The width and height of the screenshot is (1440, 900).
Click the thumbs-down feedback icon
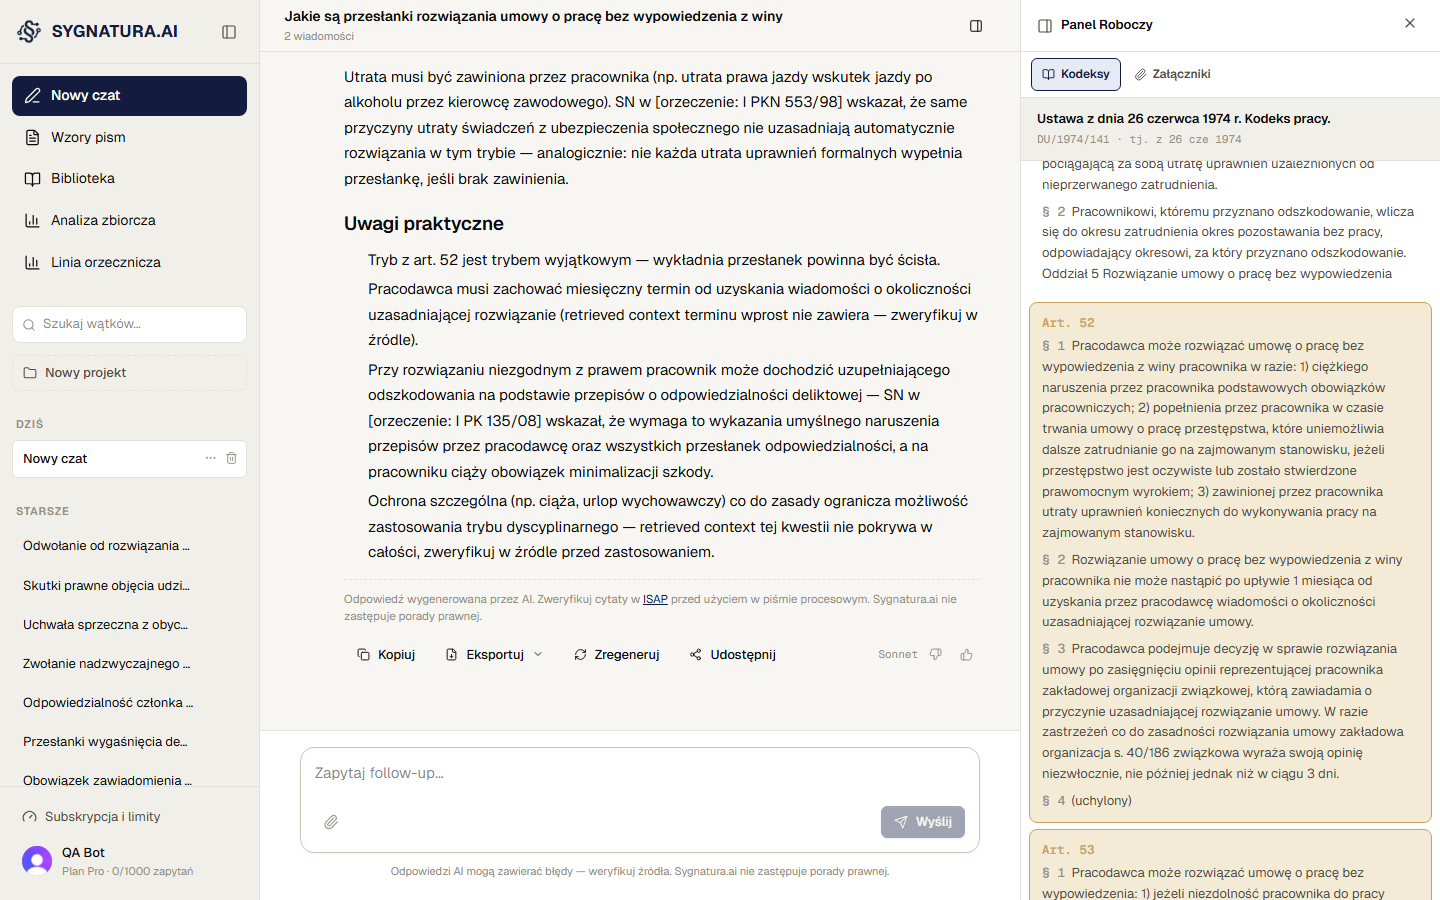(x=936, y=655)
